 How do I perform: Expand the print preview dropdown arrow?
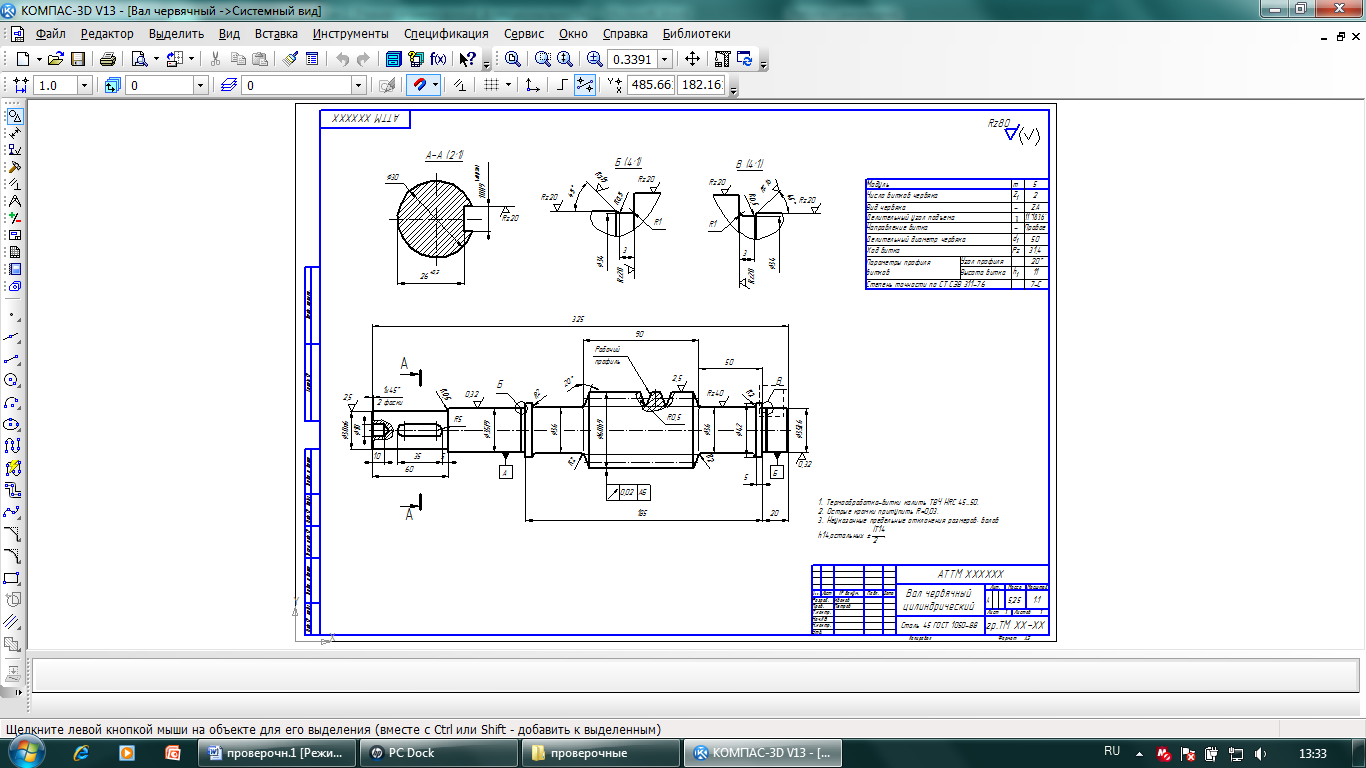click(x=155, y=59)
